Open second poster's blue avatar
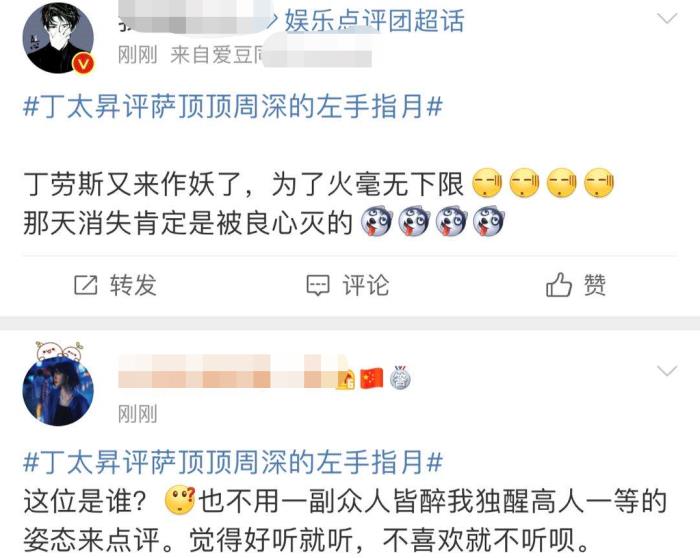Image resolution: width=700 pixels, height=558 pixels. click(58, 387)
